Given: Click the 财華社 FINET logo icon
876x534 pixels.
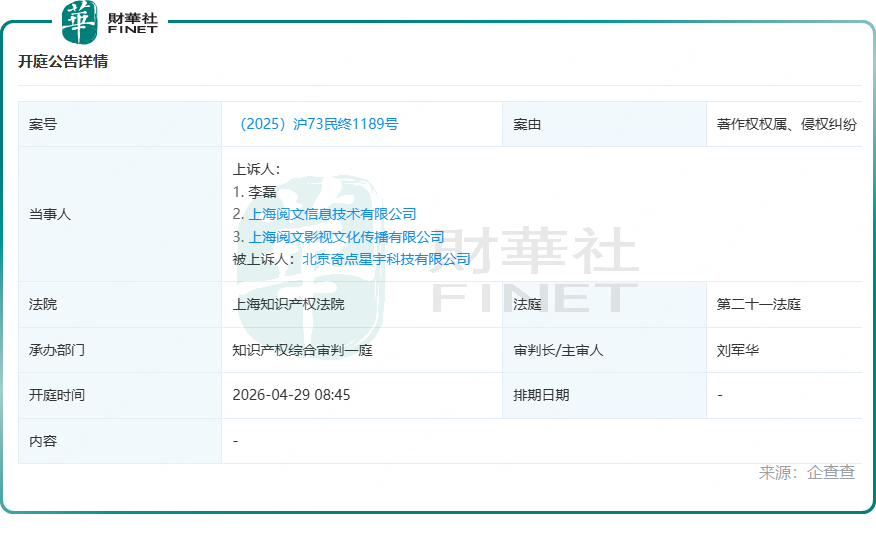Looking at the screenshot, I should pos(79,22).
